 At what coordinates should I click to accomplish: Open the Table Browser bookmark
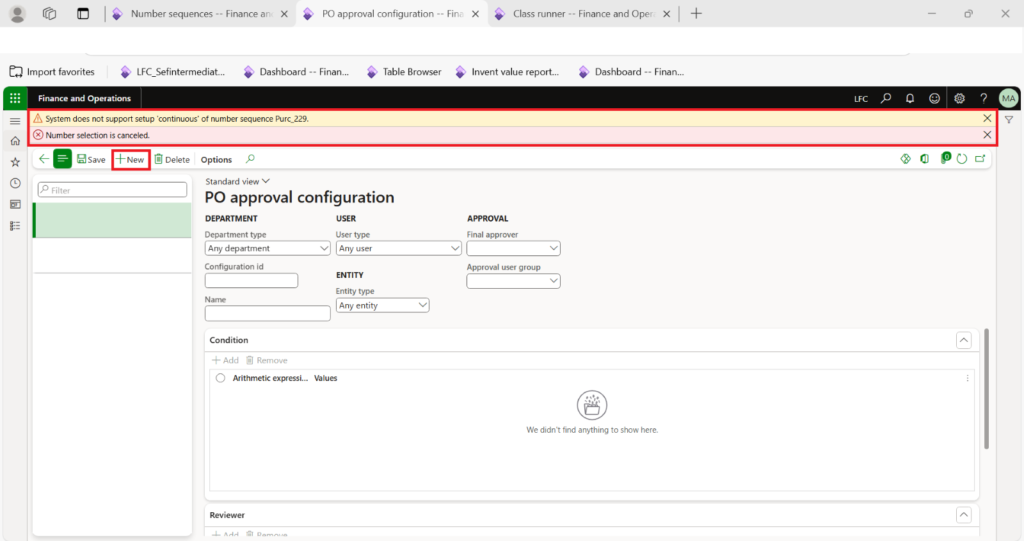(404, 72)
